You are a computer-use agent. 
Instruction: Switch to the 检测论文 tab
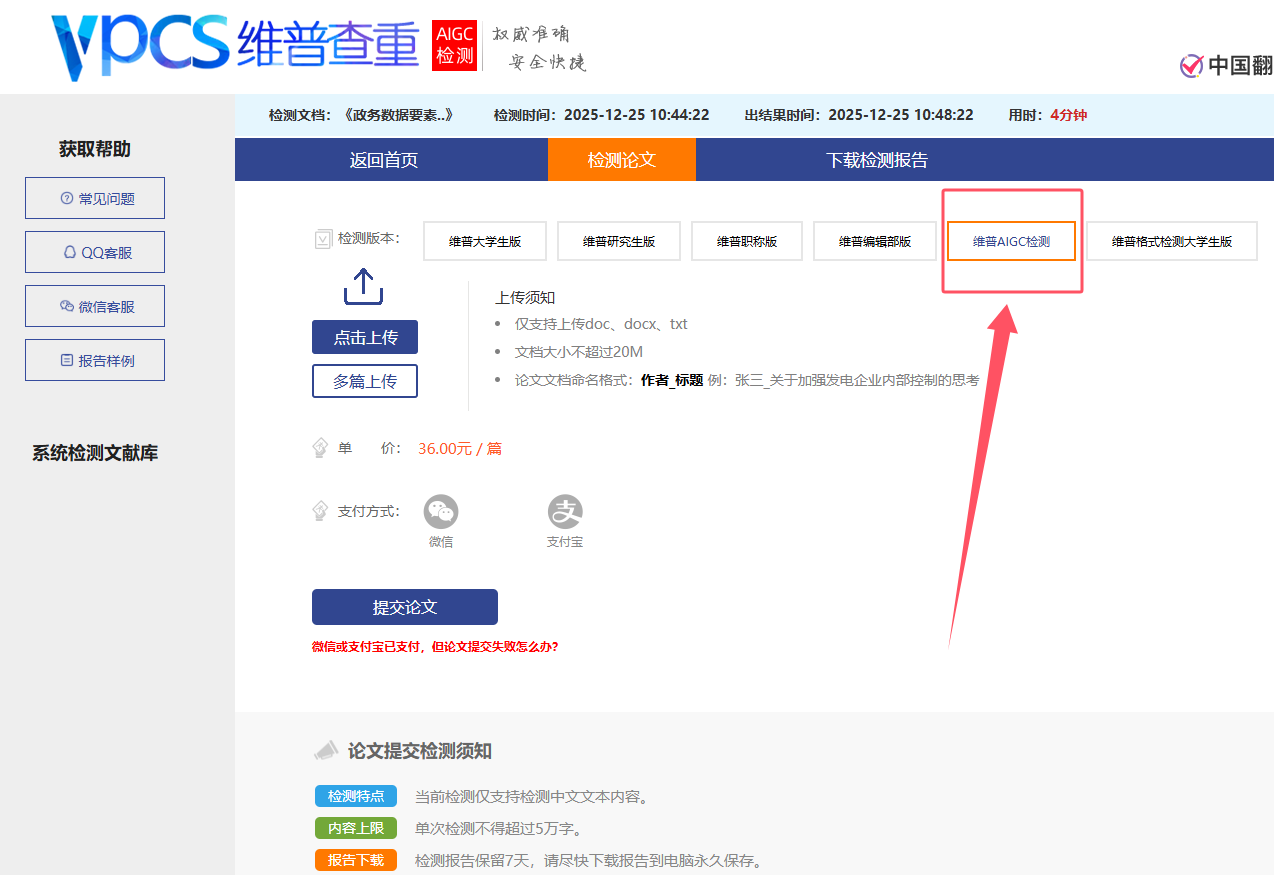tap(621, 159)
